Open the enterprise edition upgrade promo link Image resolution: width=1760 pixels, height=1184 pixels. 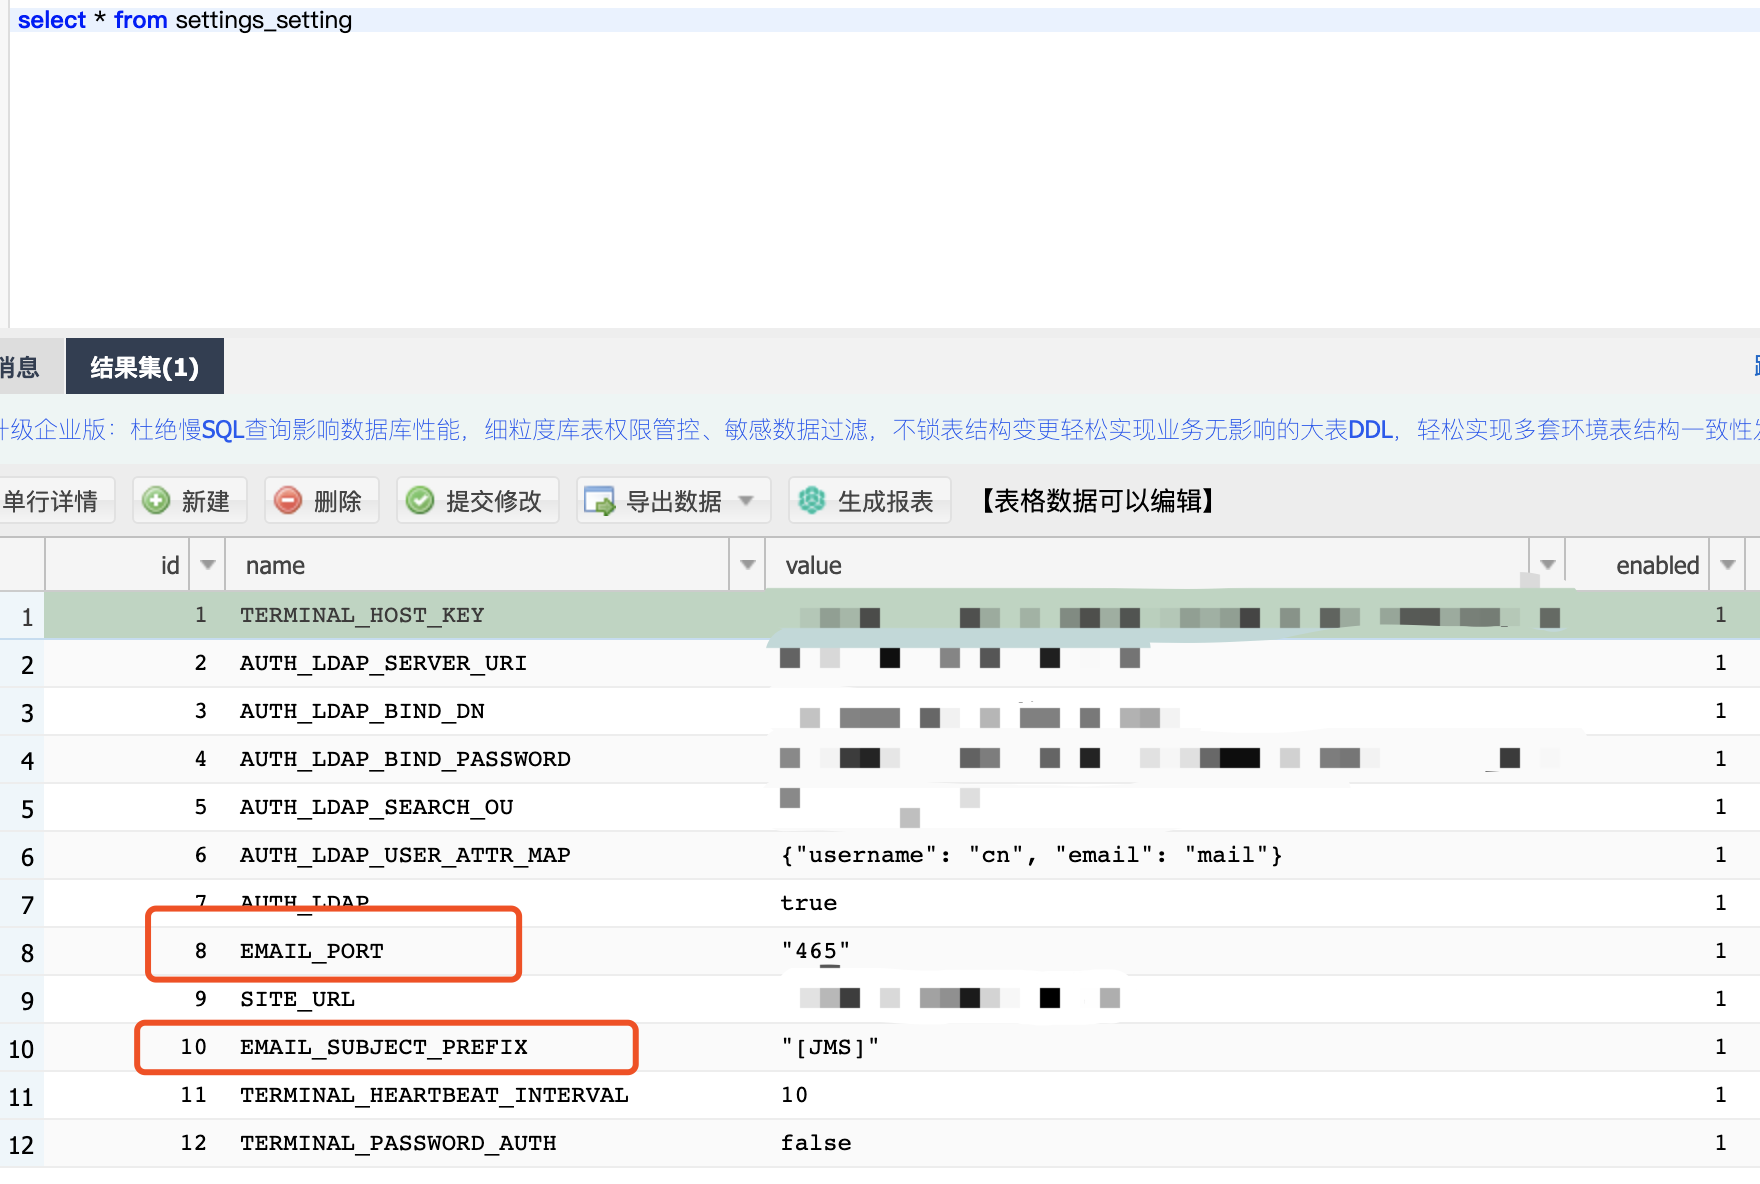(x=880, y=430)
